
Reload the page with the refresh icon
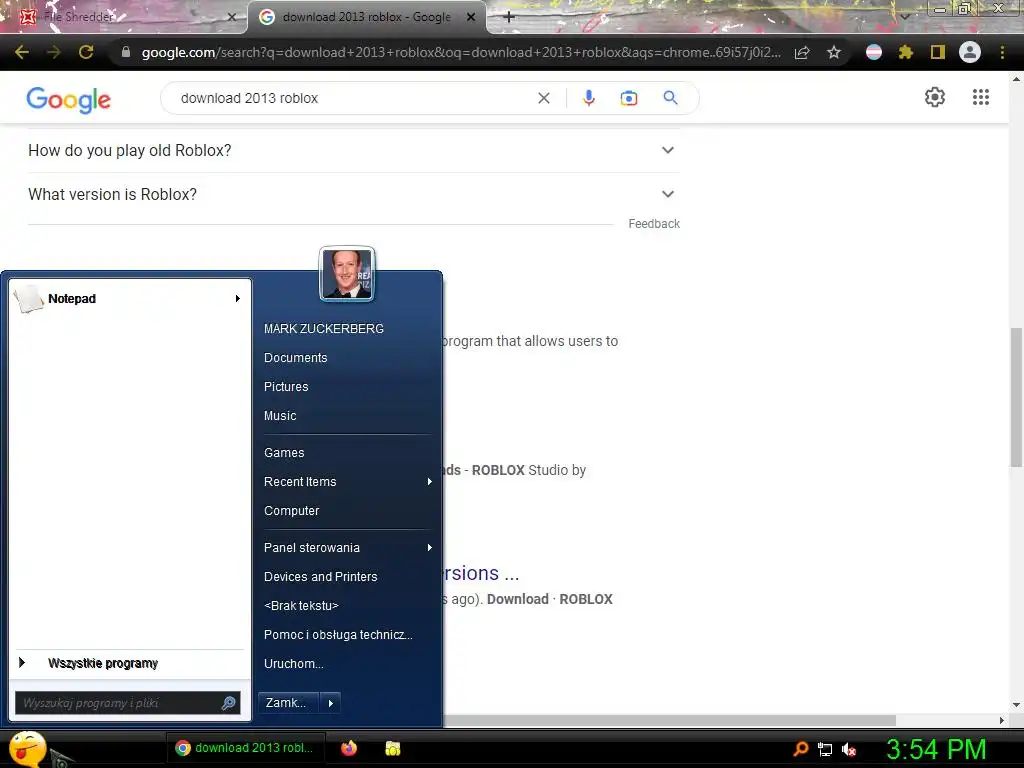point(86,52)
